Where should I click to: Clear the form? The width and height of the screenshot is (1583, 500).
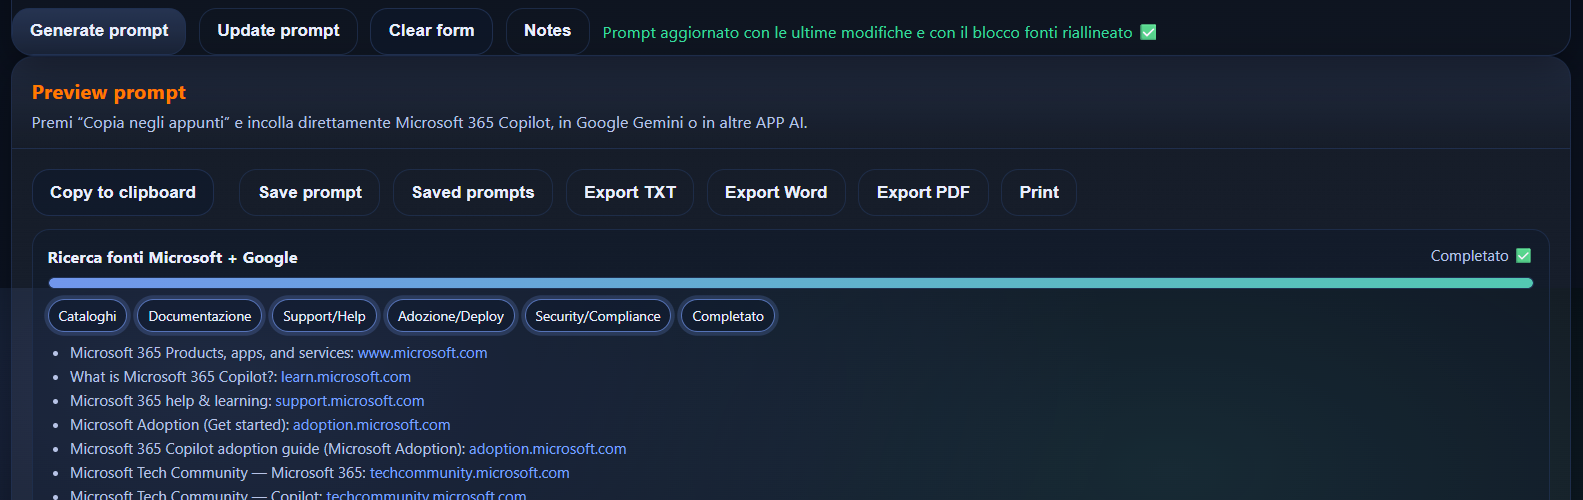pos(431,31)
